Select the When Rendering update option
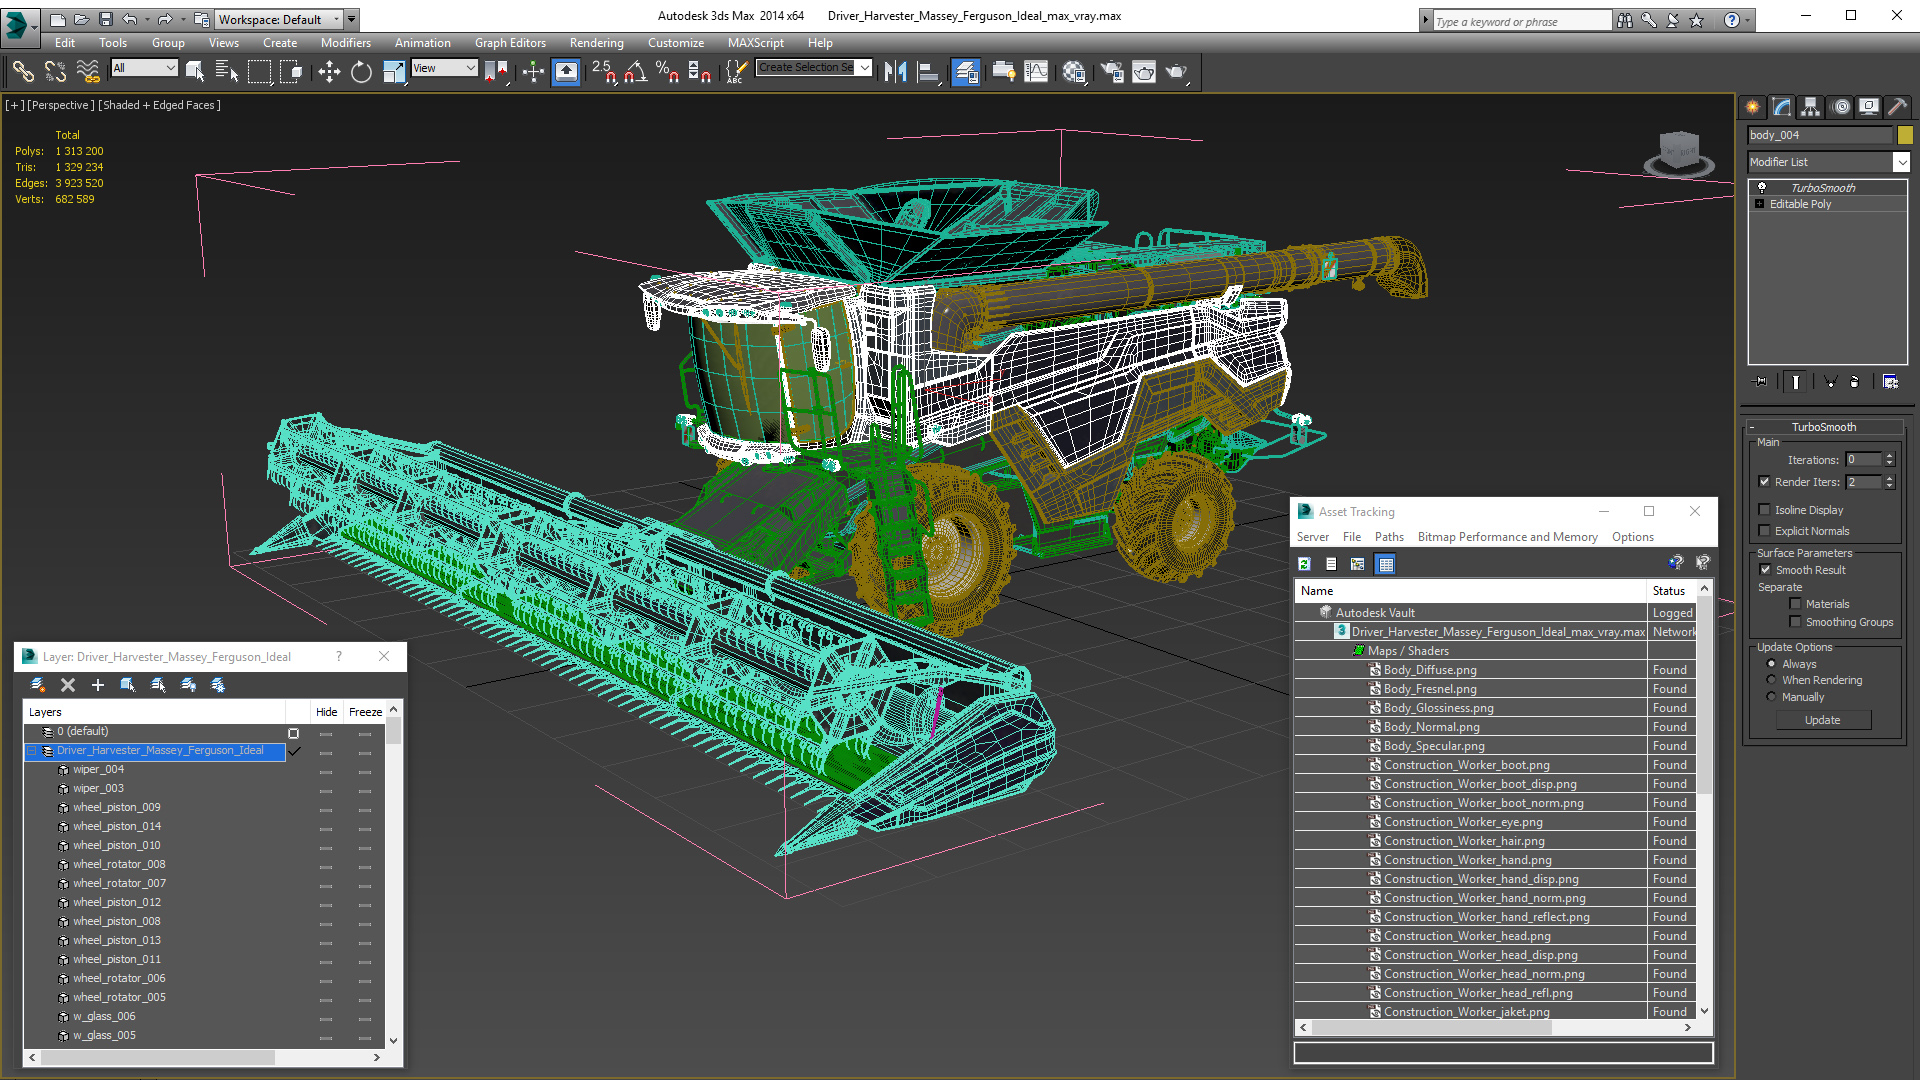1920x1080 pixels. (1772, 680)
